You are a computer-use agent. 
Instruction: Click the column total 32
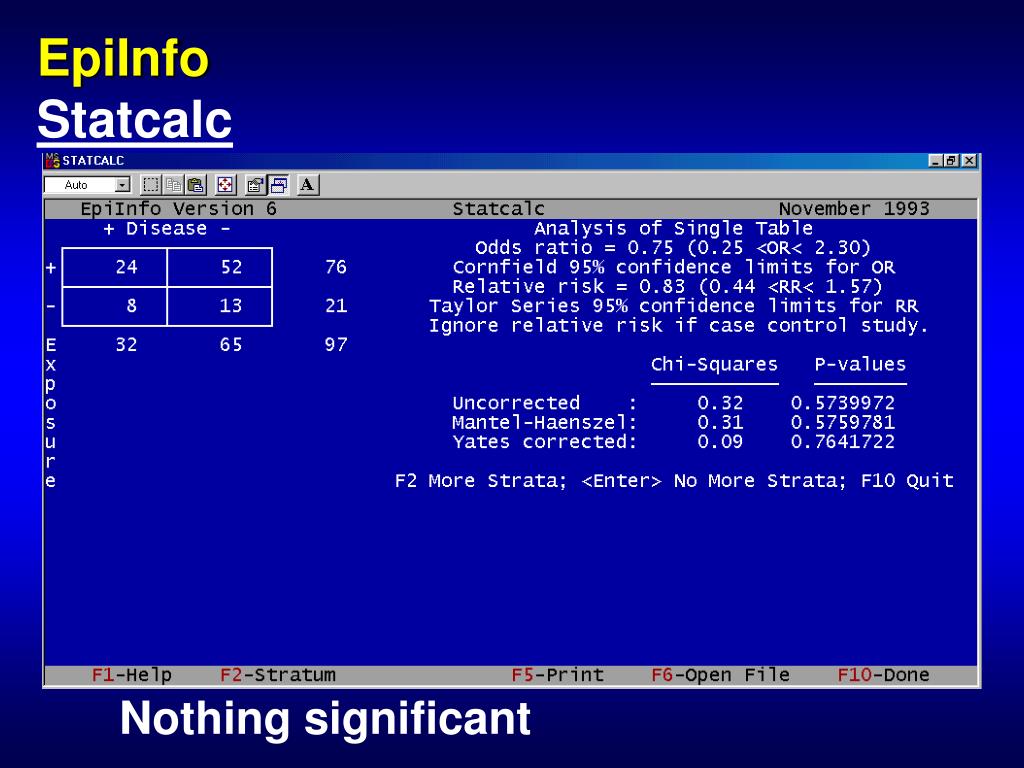(127, 345)
